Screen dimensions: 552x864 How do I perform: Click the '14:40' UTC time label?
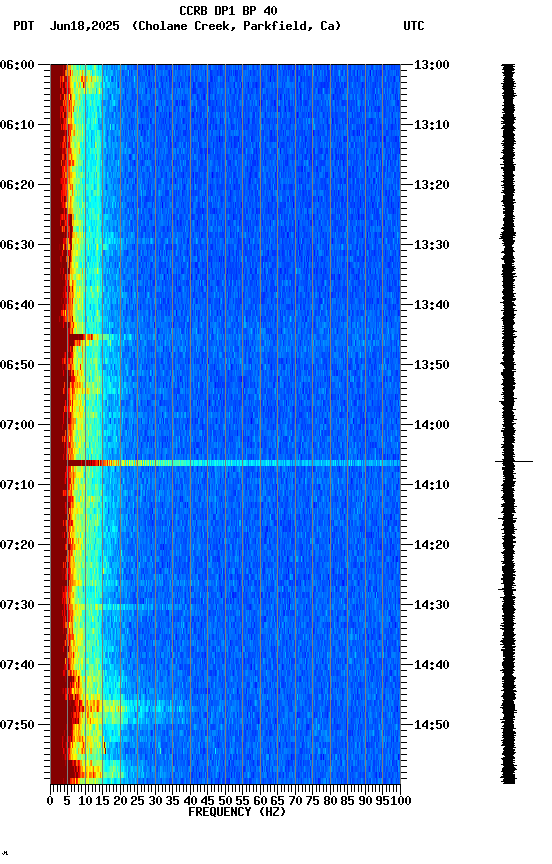(432, 665)
